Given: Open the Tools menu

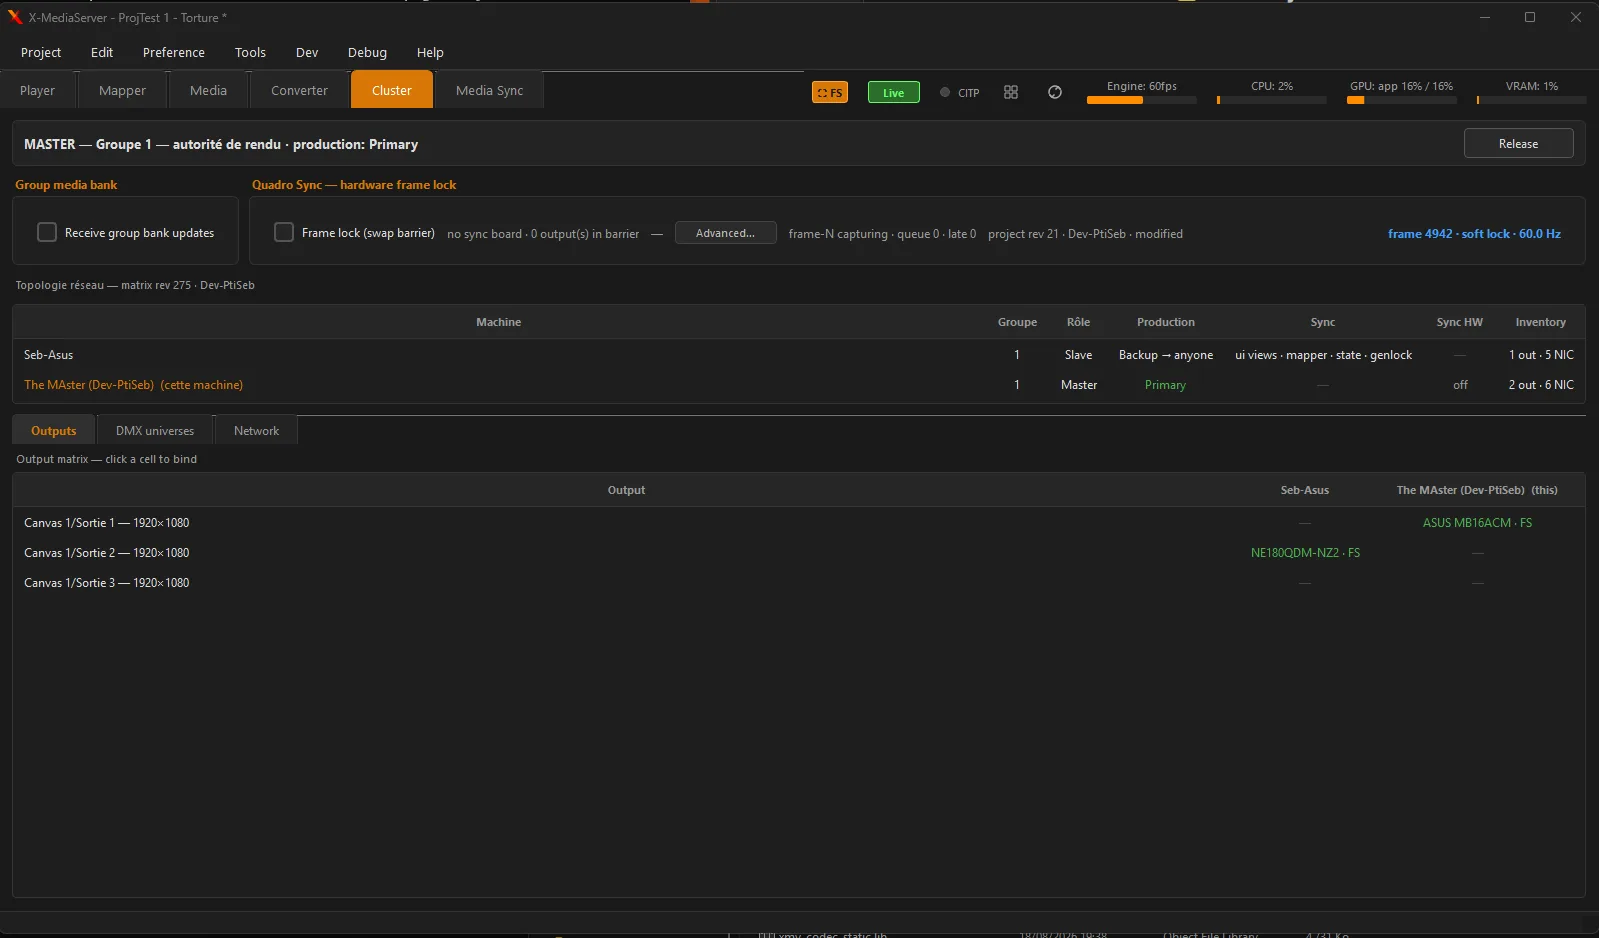Looking at the screenshot, I should tap(250, 52).
